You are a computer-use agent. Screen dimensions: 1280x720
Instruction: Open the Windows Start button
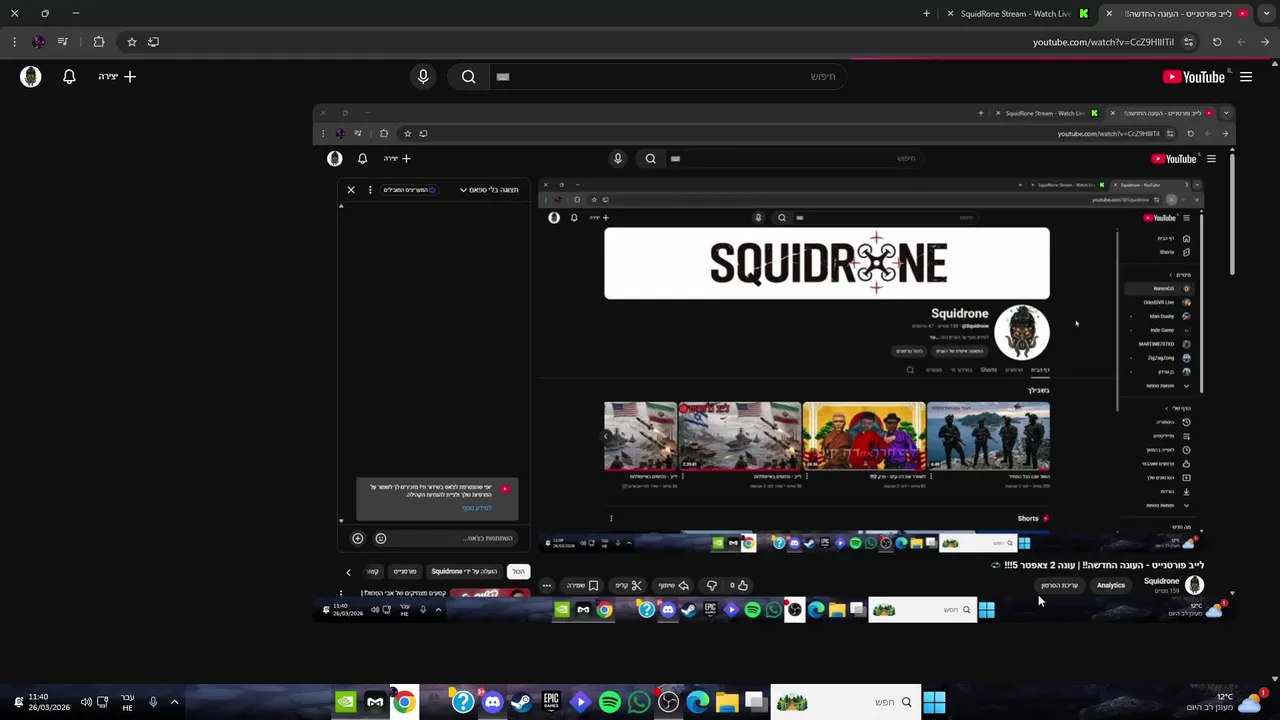[x=934, y=702]
